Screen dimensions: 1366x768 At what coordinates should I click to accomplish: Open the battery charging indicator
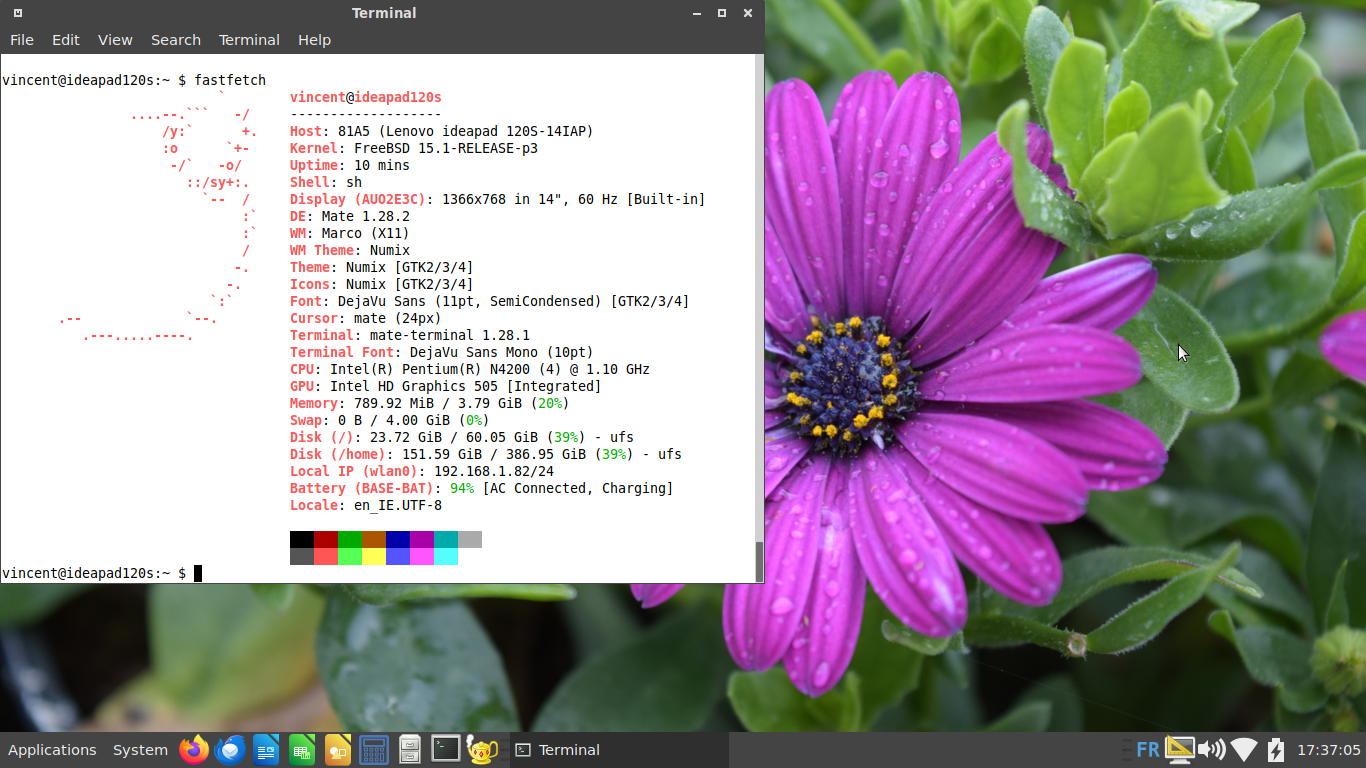pyautogui.click(x=1276, y=749)
